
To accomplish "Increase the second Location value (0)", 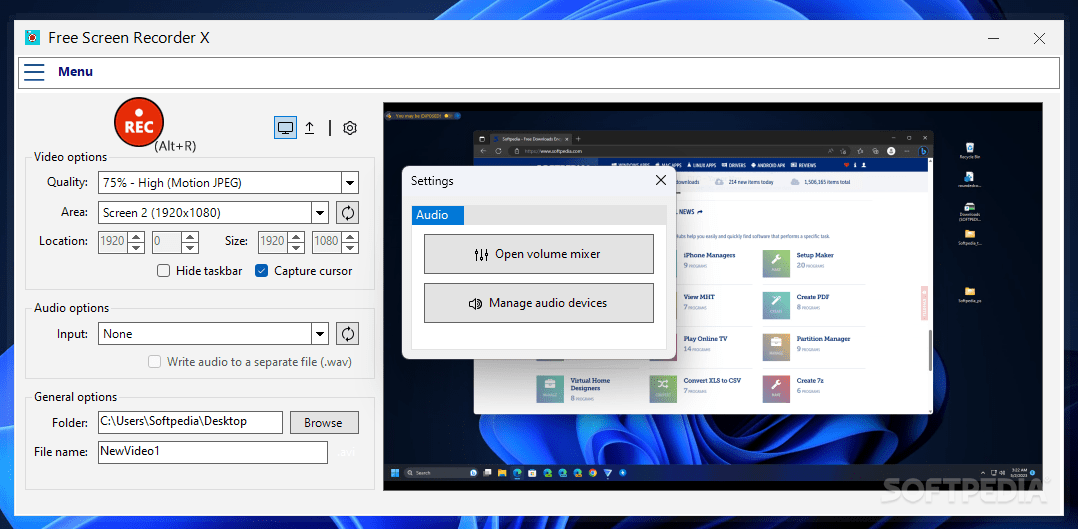I will (x=190, y=236).
